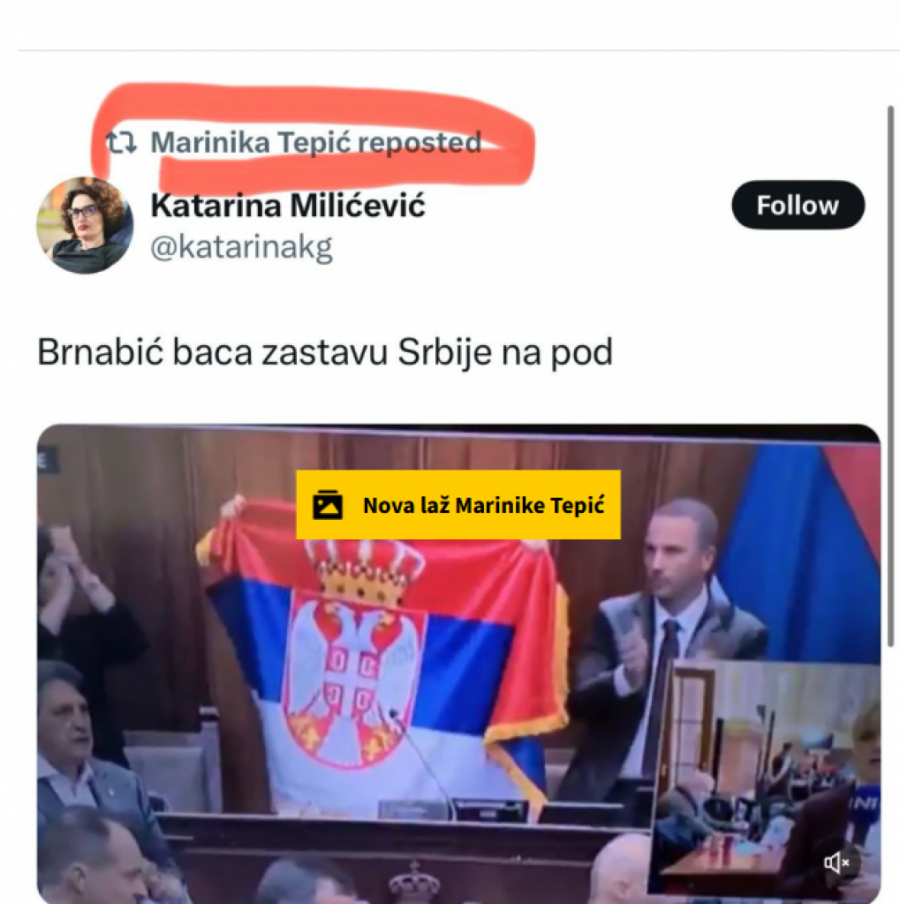
Task: Open Marinika Tepić reposted link
Action: click(x=316, y=142)
